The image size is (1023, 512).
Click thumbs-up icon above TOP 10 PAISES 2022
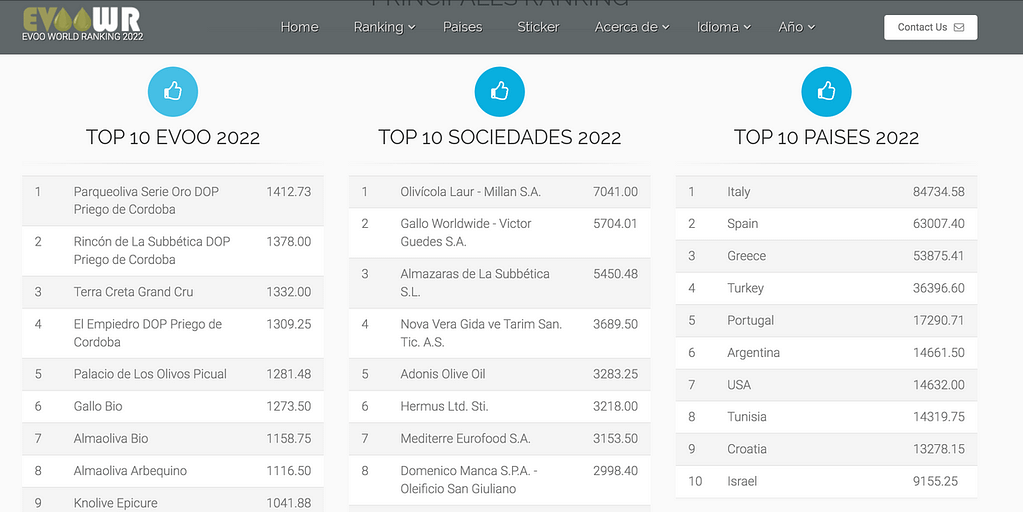(827, 91)
